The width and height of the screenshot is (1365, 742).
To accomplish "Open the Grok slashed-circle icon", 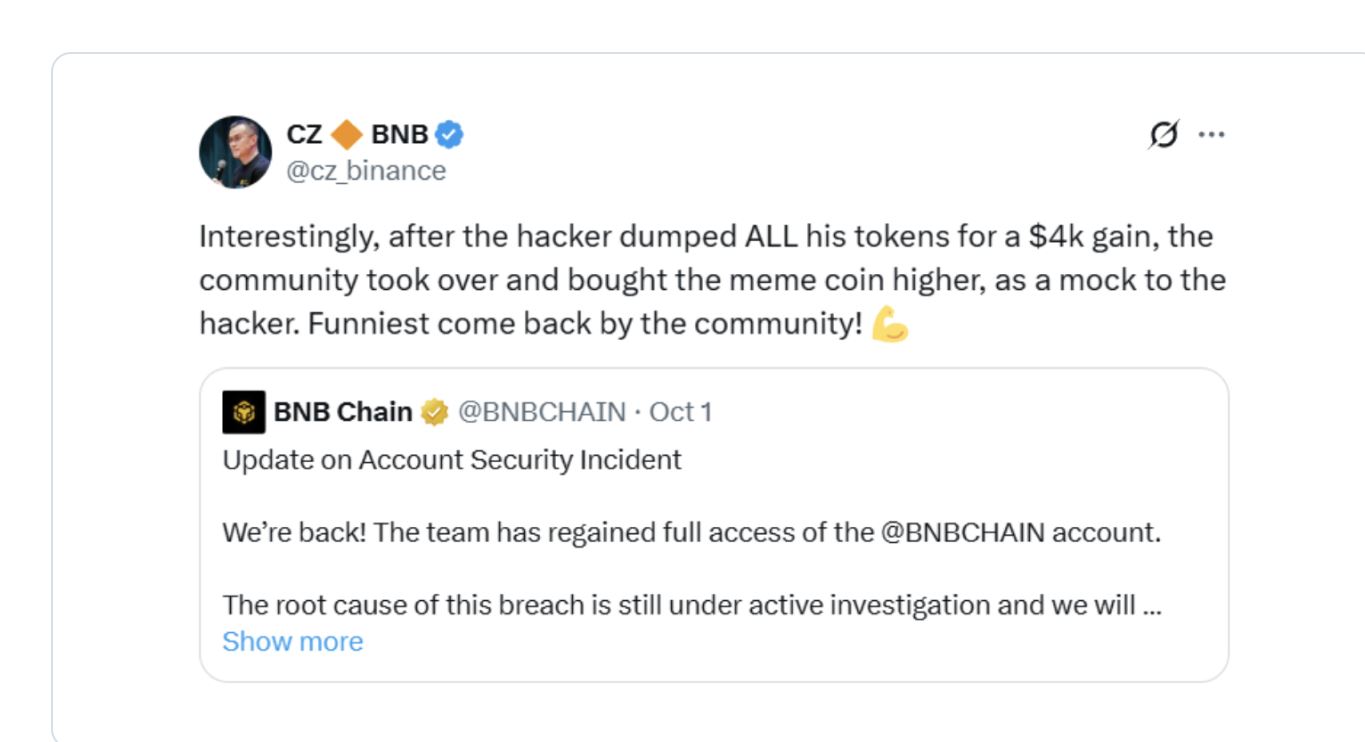I will click(x=1164, y=134).
